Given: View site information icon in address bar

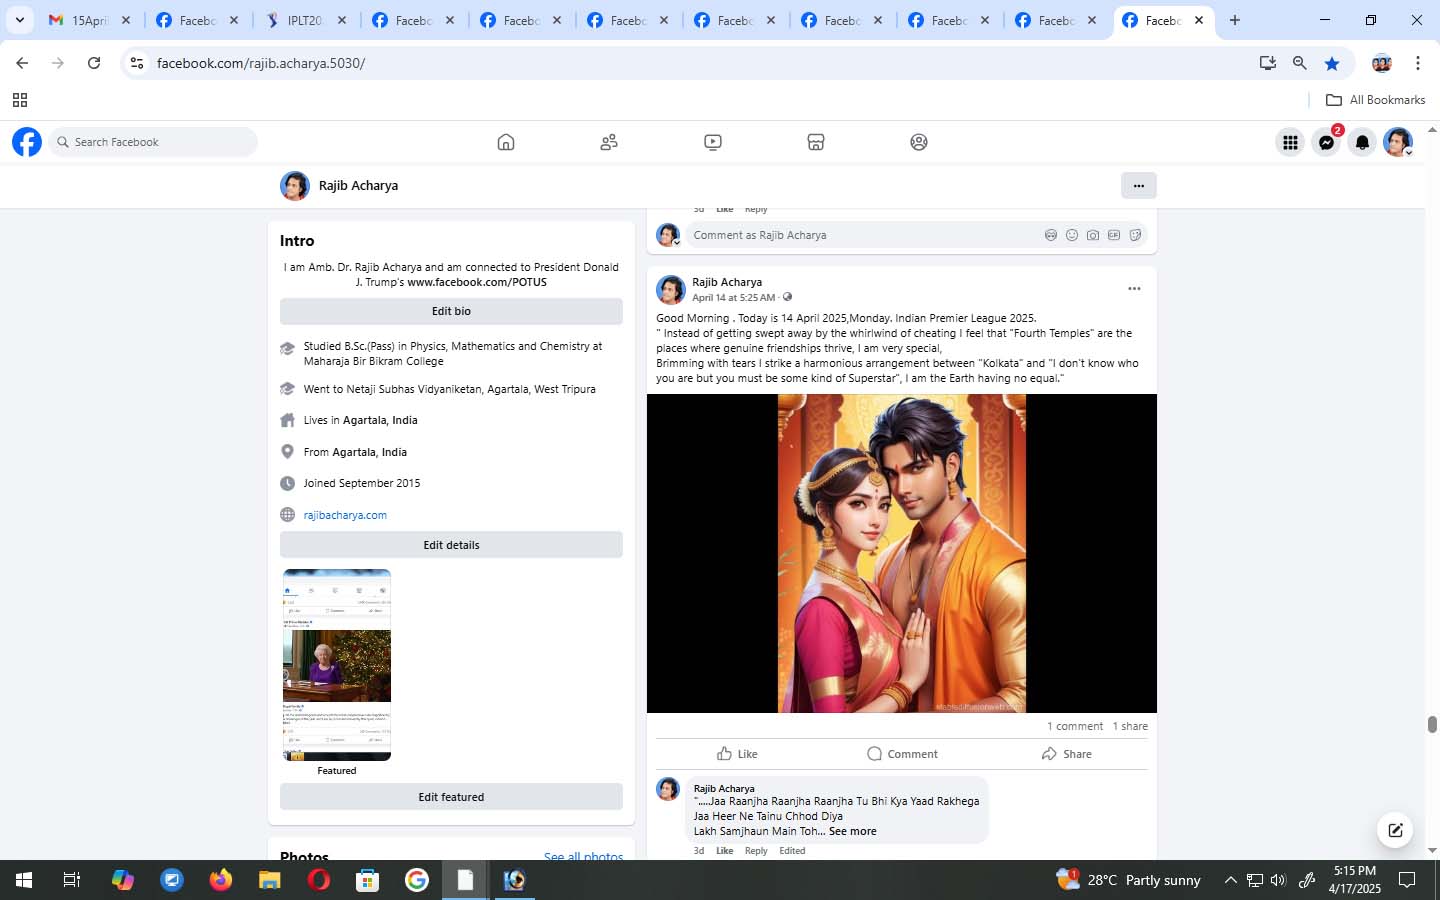Looking at the screenshot, I should click(137, 63).
